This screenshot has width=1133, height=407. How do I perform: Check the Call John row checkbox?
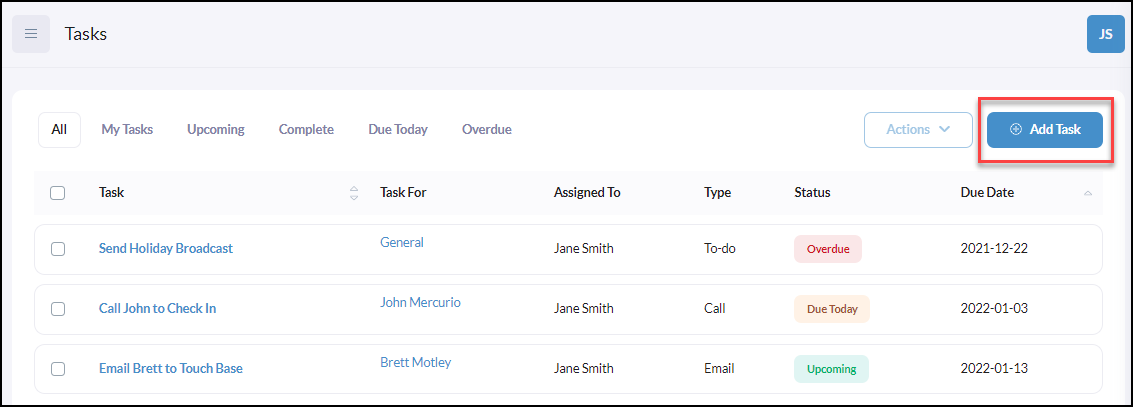[58, 309]
